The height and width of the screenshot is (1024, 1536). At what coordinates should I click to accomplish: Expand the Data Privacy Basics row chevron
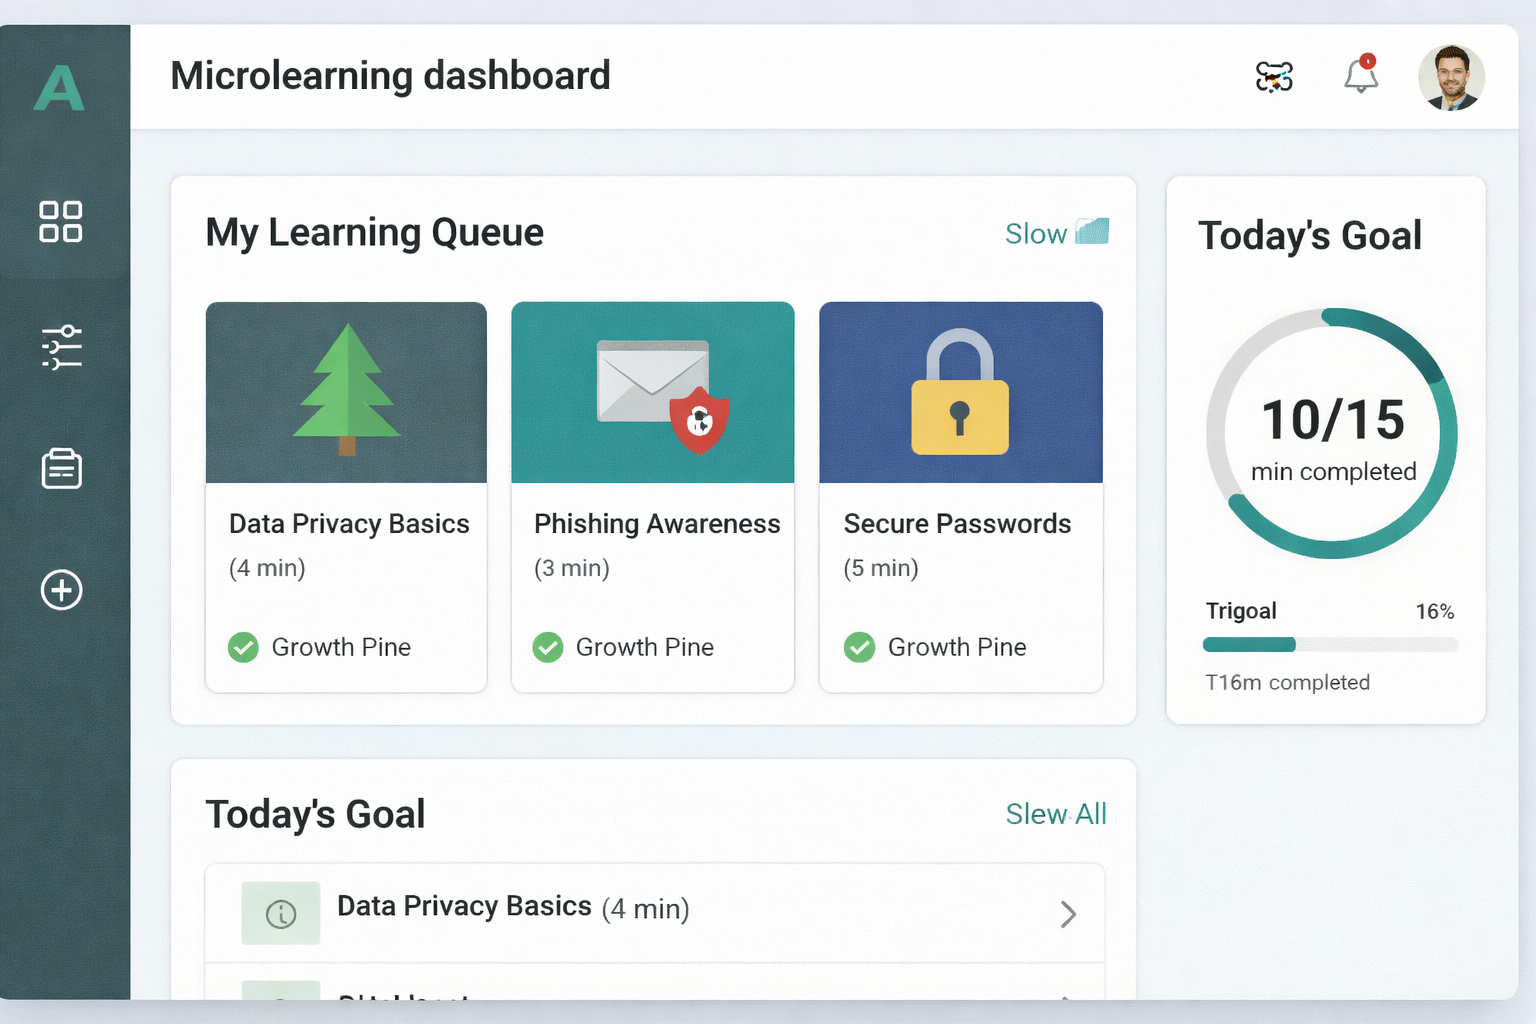(x=1068, y=914)
